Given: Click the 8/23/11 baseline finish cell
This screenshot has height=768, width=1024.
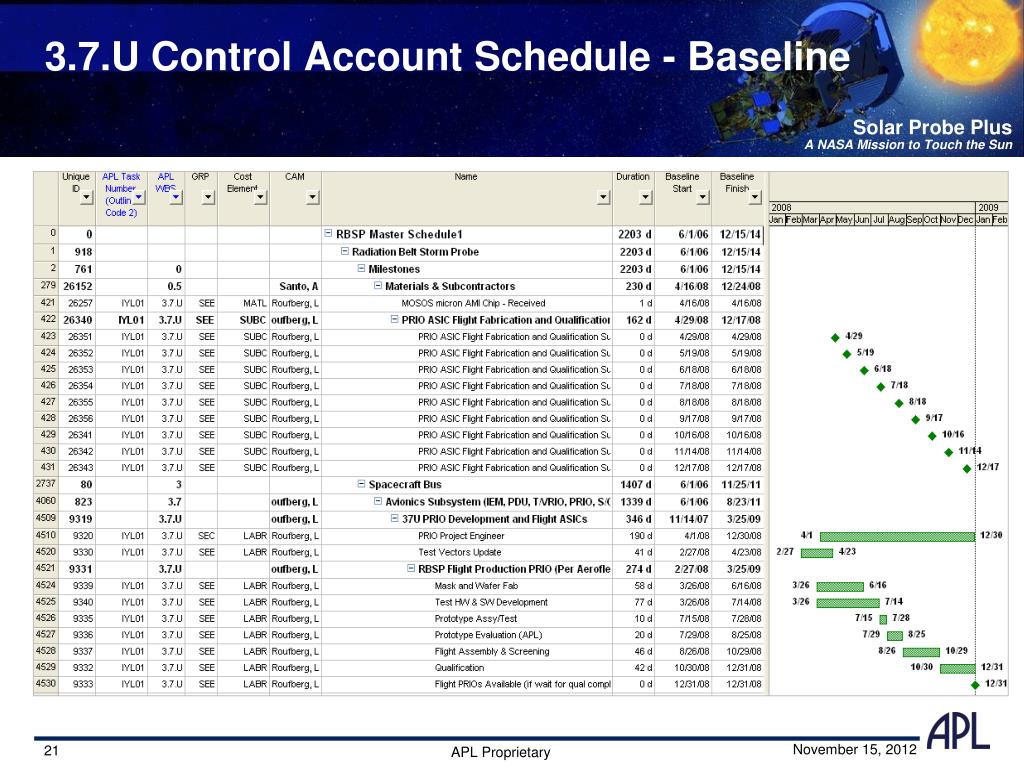Looking at the screenshot, I should click(x=737, y=502).
